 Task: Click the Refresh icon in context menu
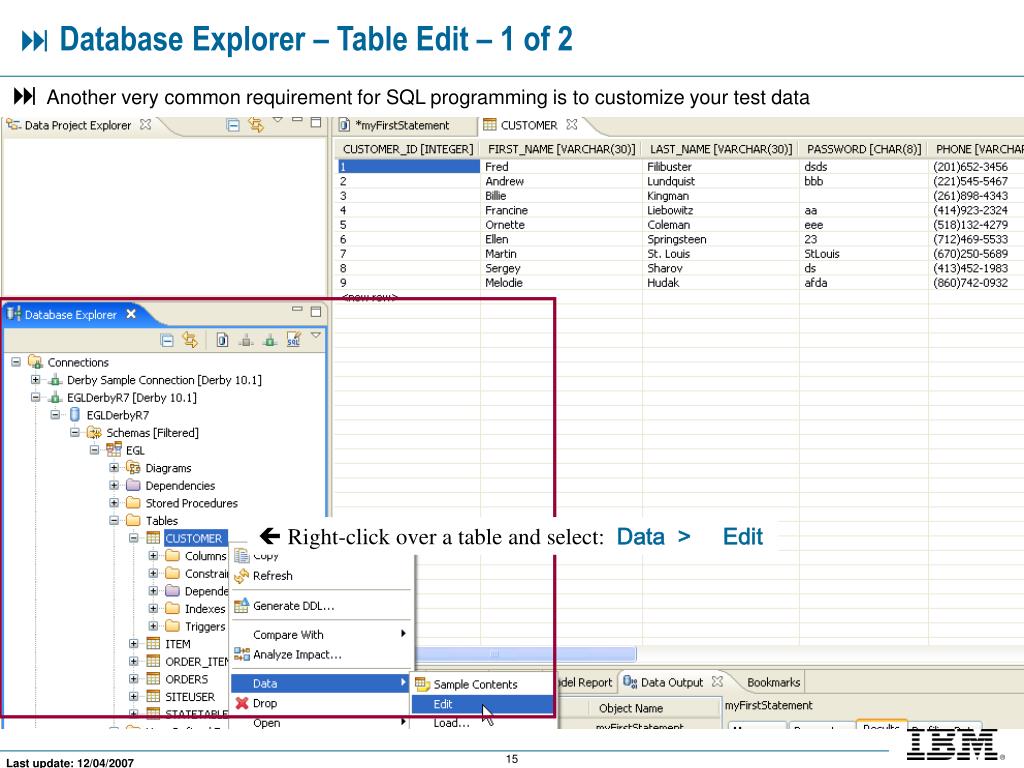(x=242, y=575)
